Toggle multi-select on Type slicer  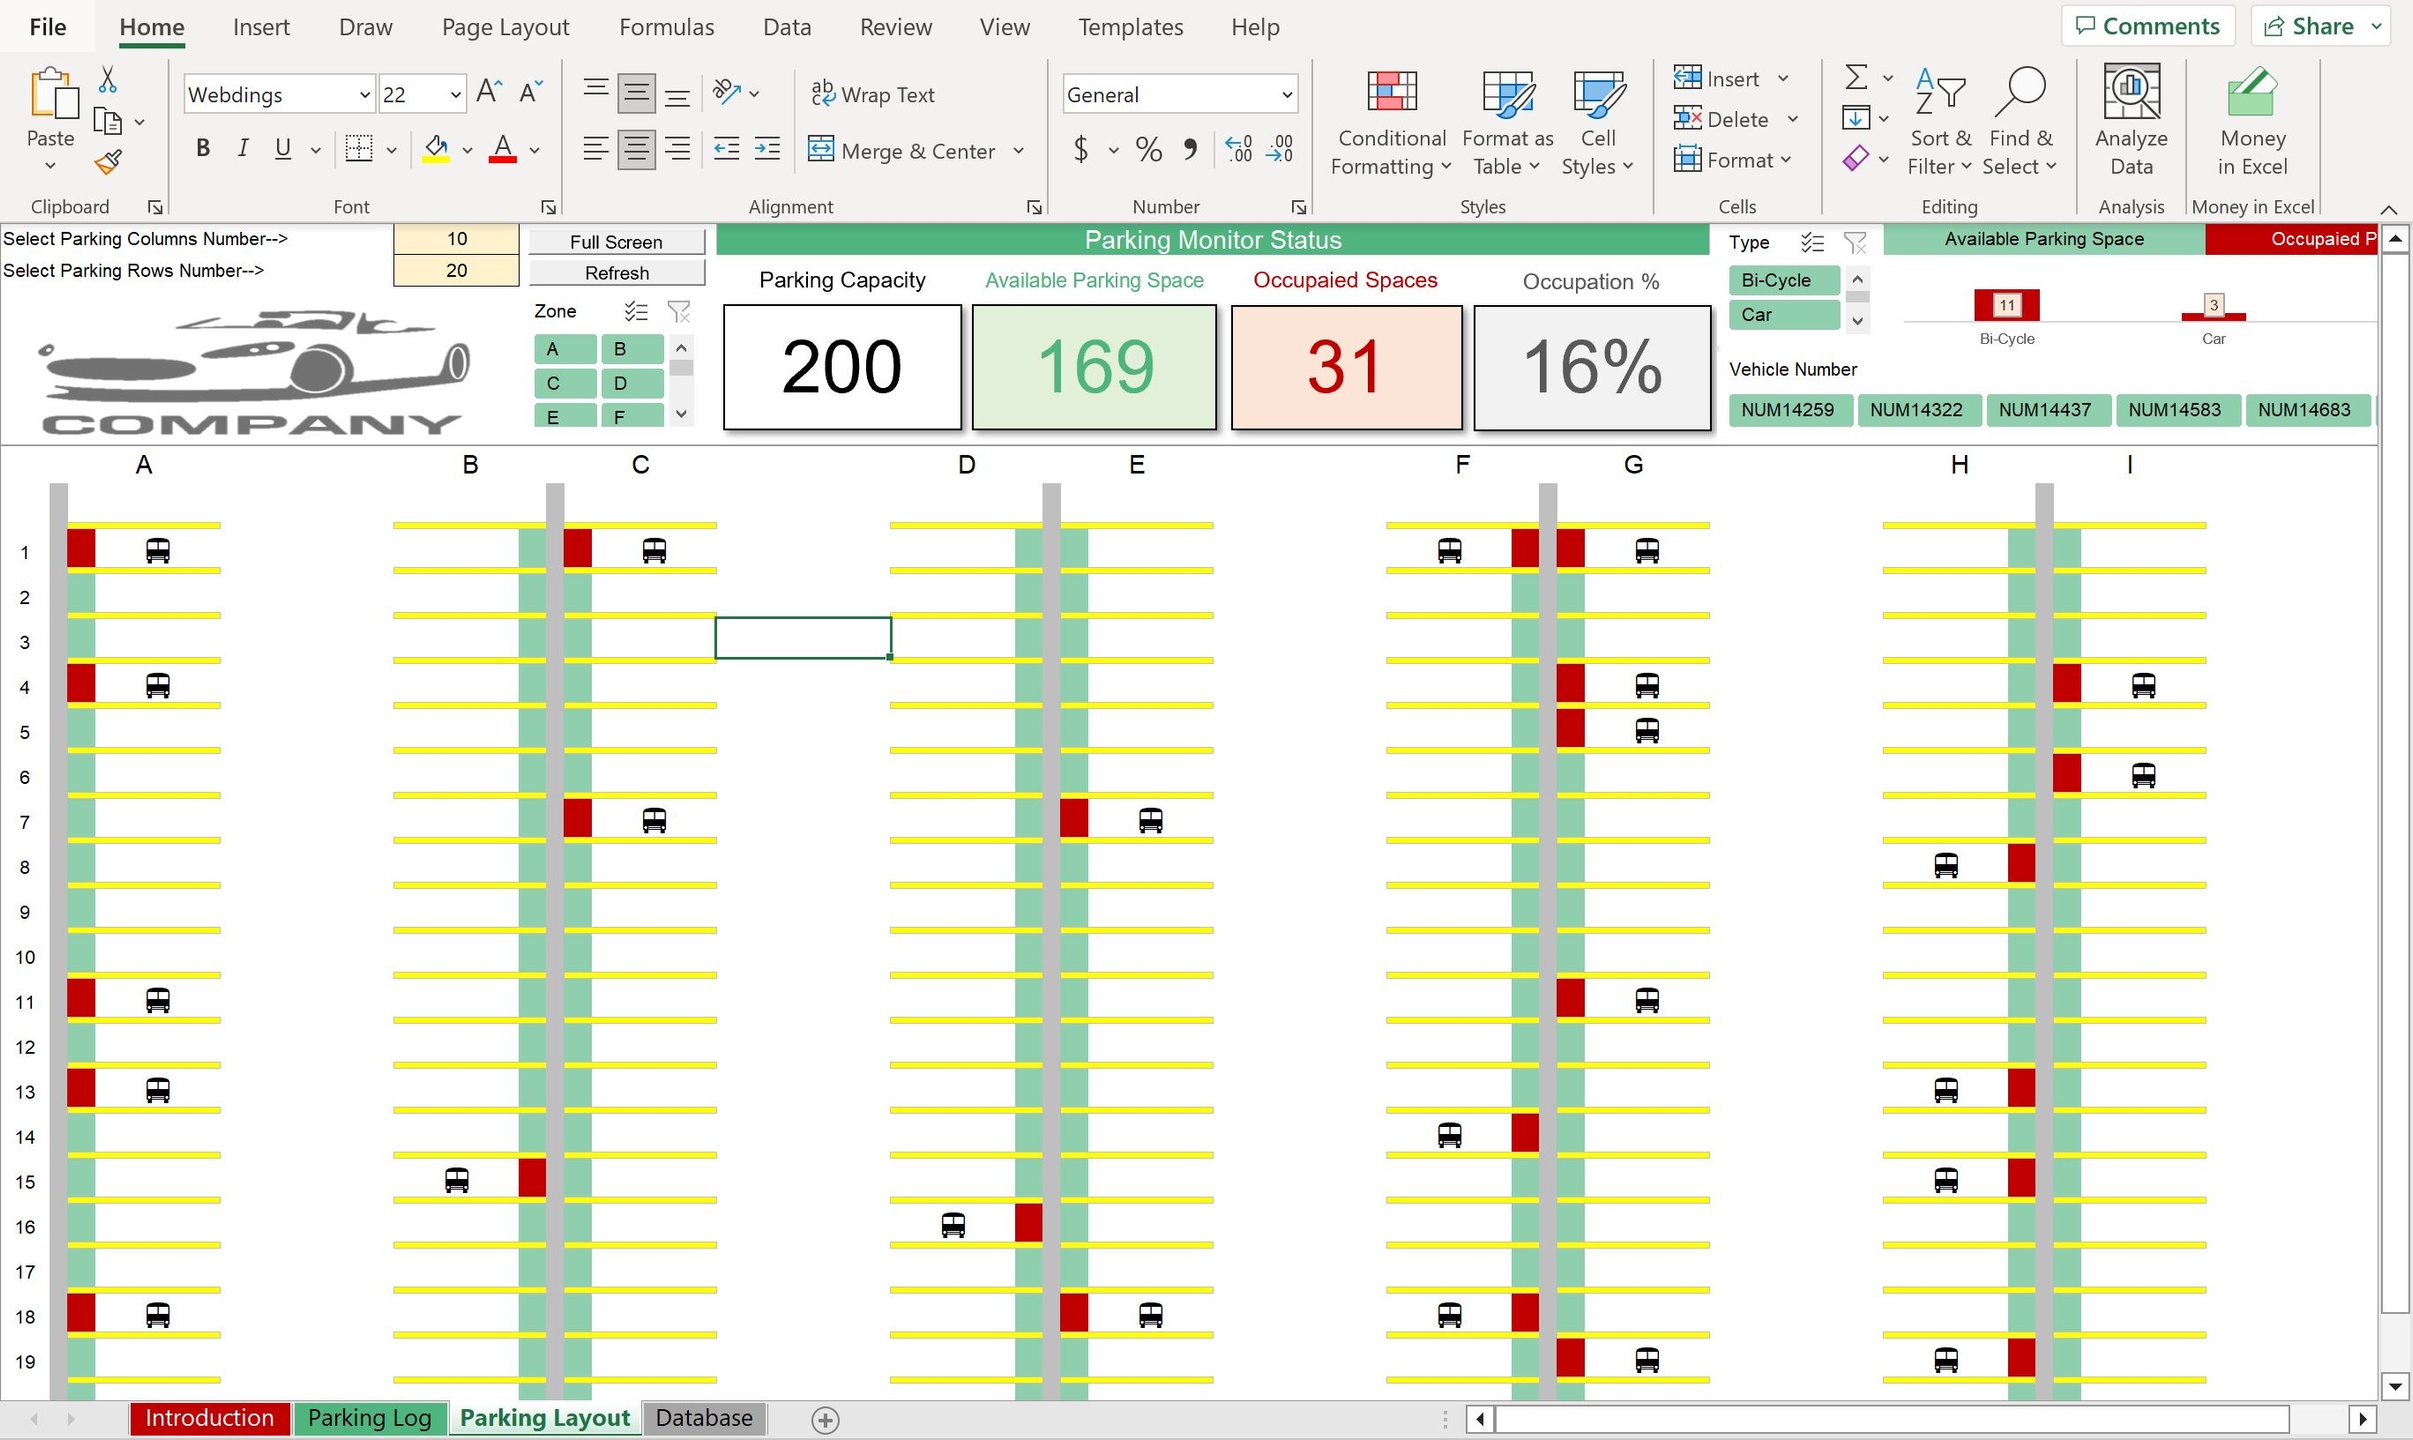point(1811,242)
